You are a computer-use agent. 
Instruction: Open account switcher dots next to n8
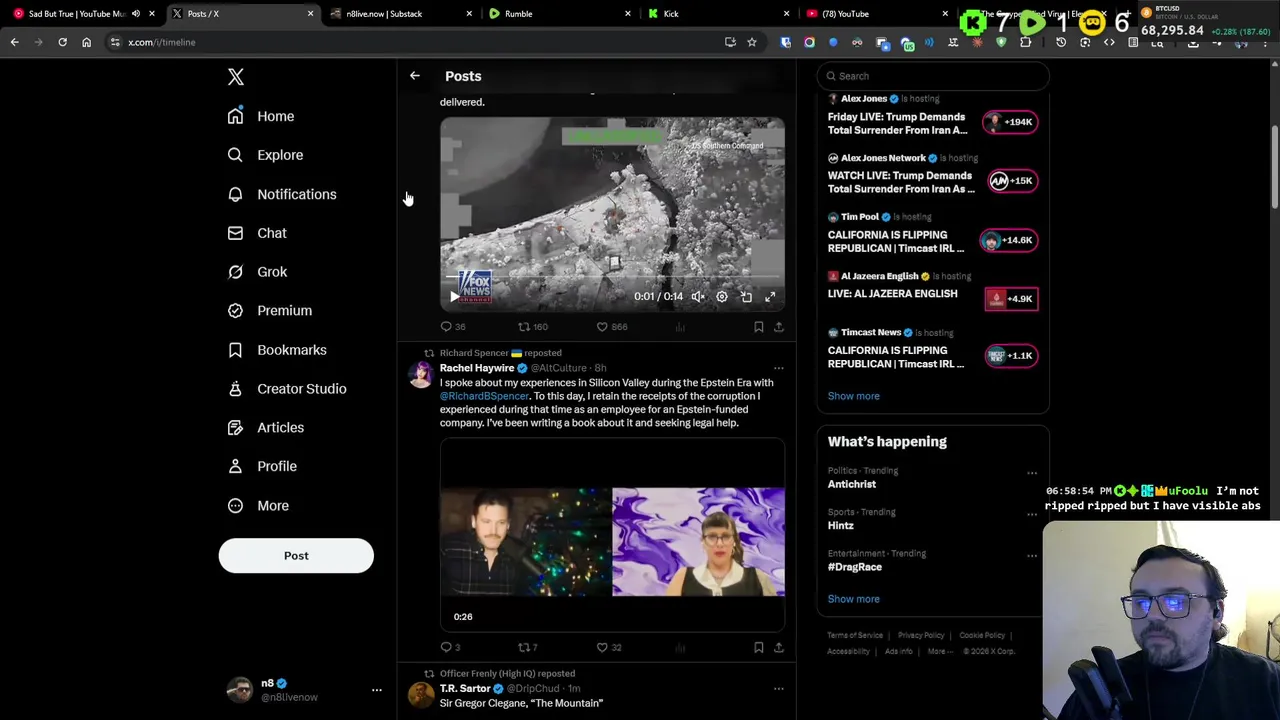point(377,690)
